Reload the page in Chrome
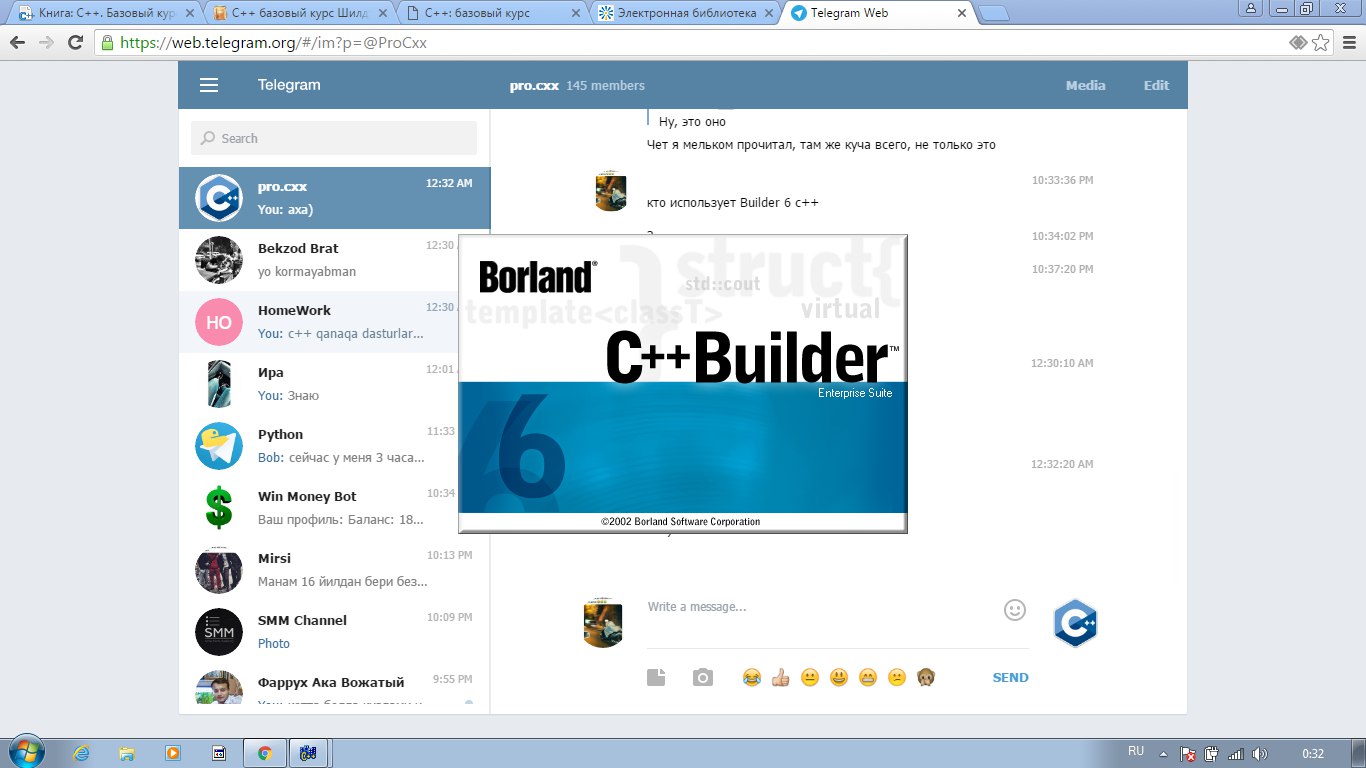This screenshot has width=1366, height=768. 75,43
